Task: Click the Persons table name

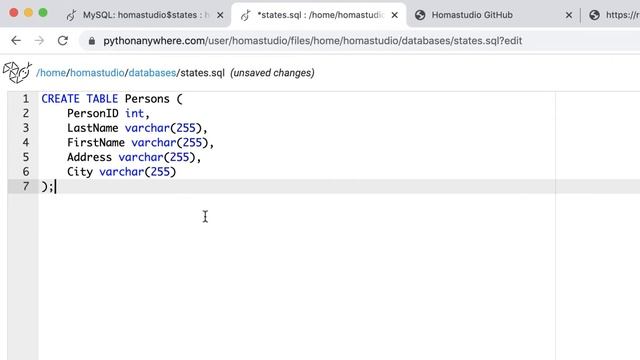Action: point(147,99)
